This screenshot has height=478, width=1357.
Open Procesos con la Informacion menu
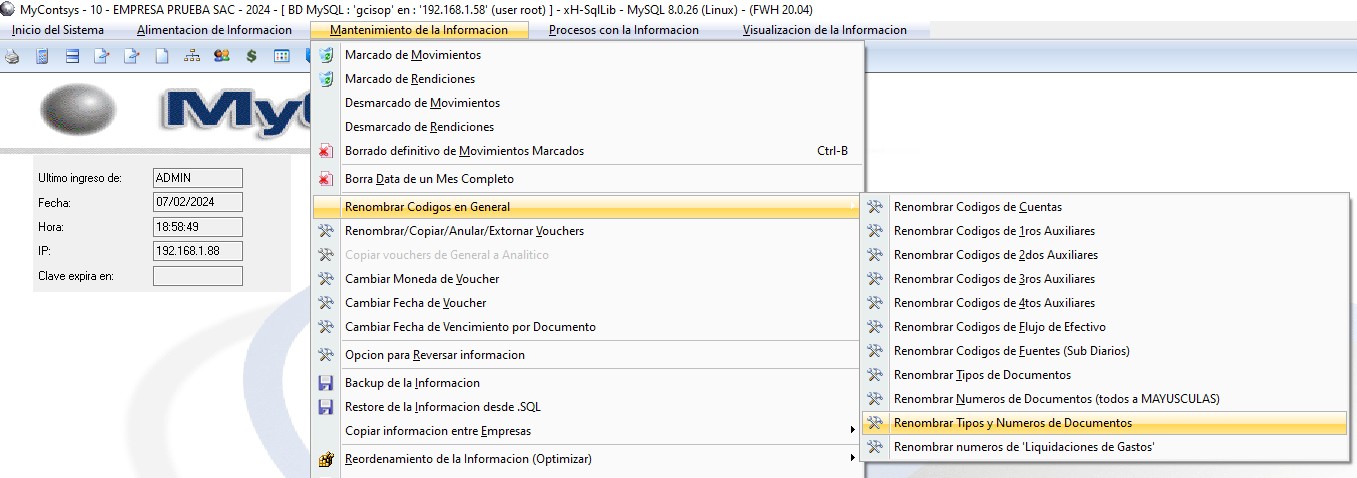(624, 30)
